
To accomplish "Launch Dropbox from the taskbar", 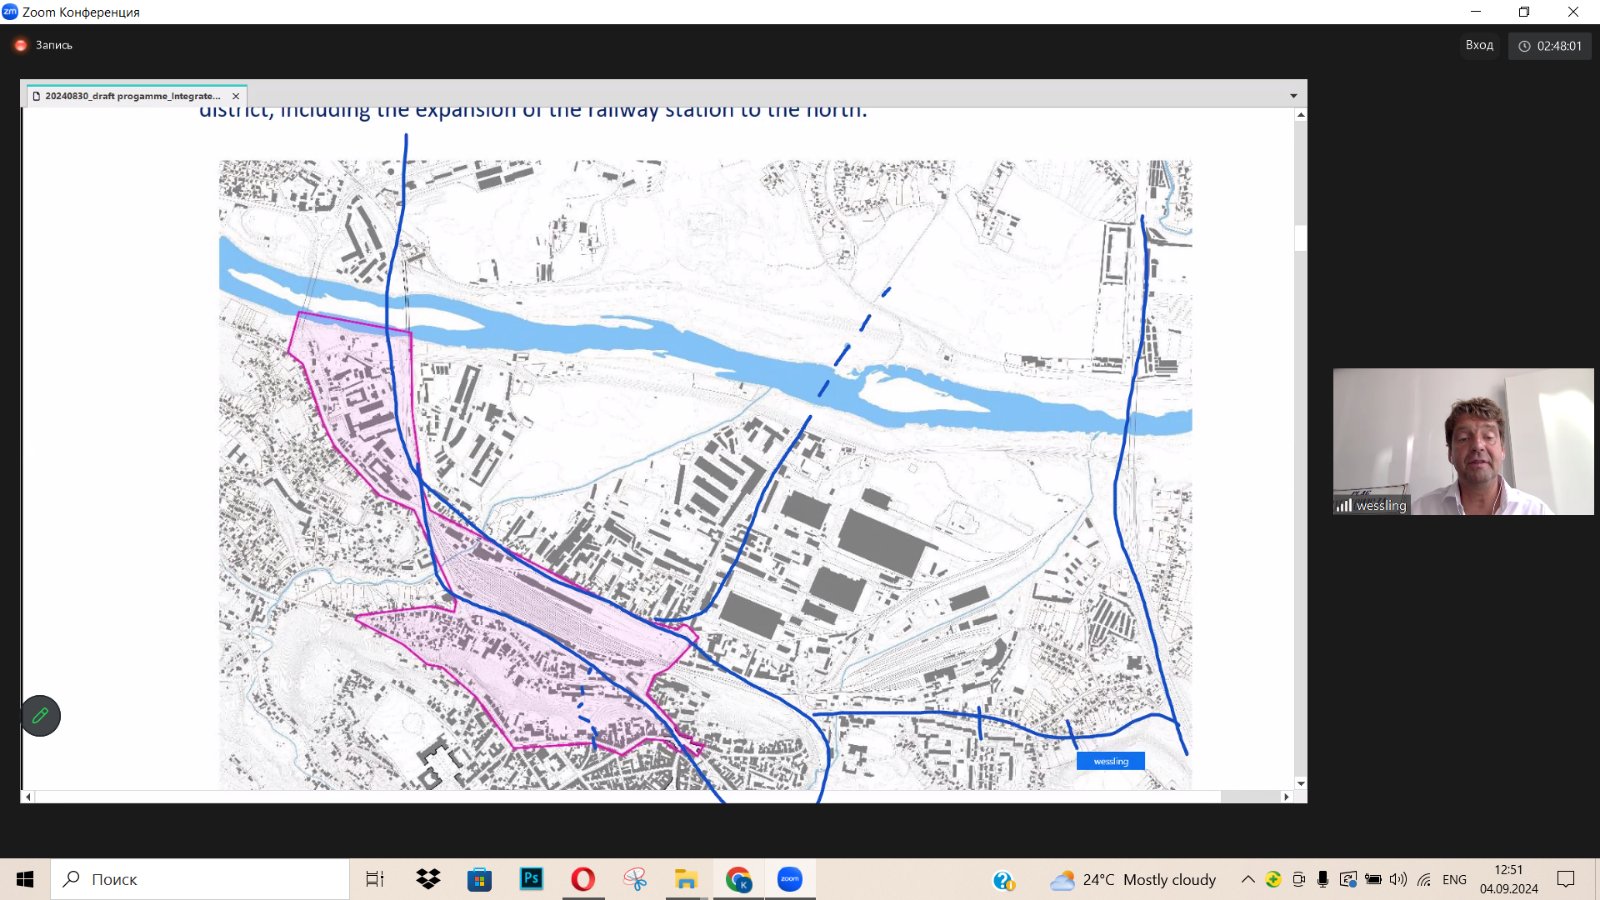I will coord(428,879).
